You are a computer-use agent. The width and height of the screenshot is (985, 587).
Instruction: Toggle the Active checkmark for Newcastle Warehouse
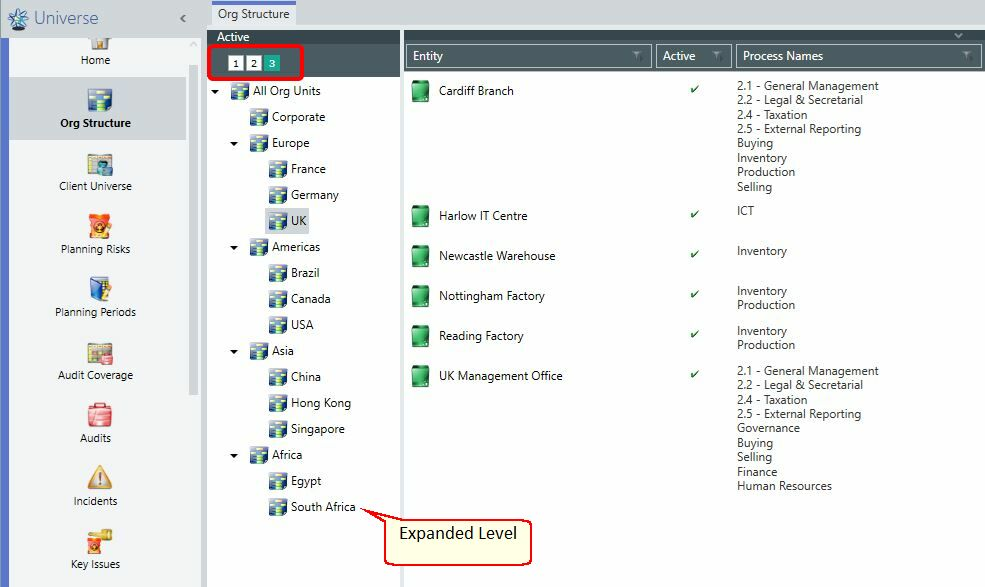(x=694, y=255)
